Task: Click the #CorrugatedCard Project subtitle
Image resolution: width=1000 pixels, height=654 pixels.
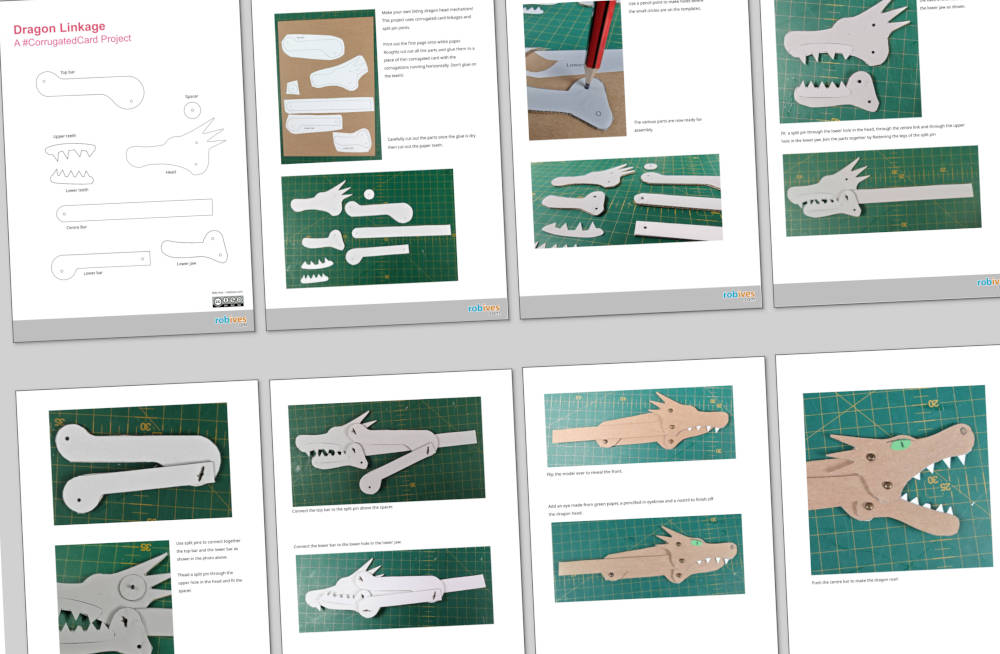Action: (x=72, y=40)
